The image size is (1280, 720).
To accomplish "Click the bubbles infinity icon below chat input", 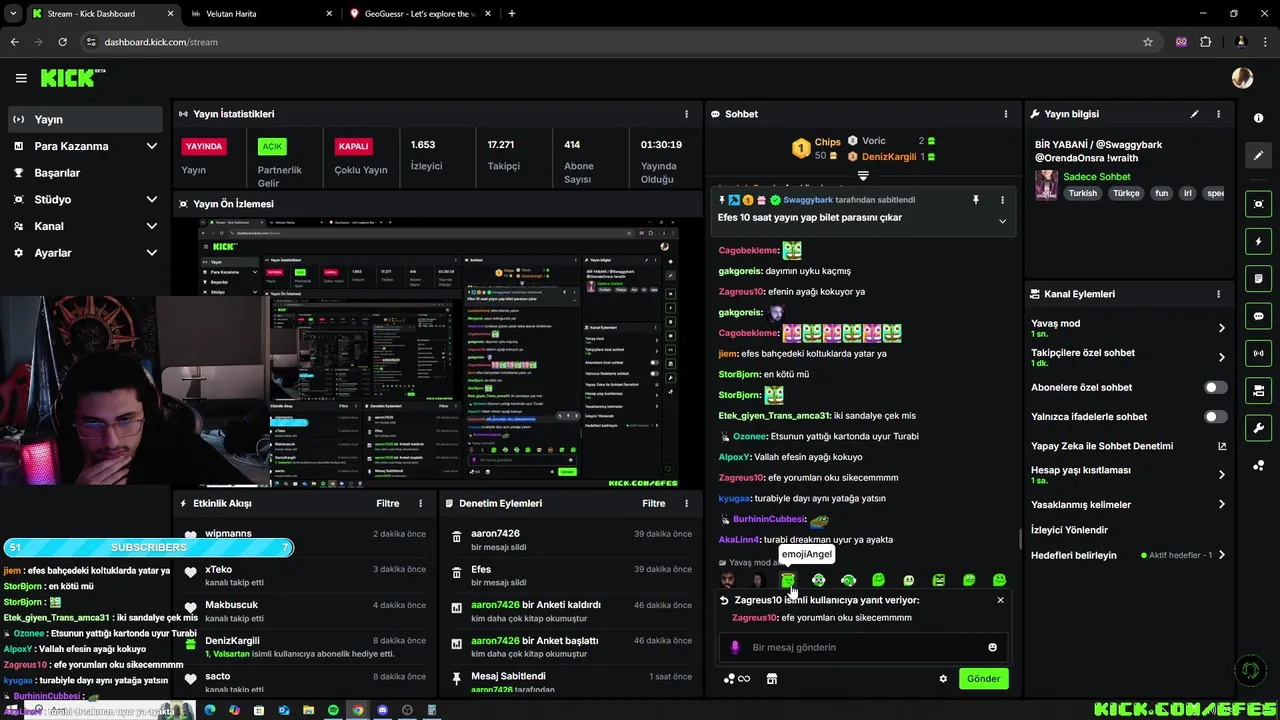I will (736, 679).
